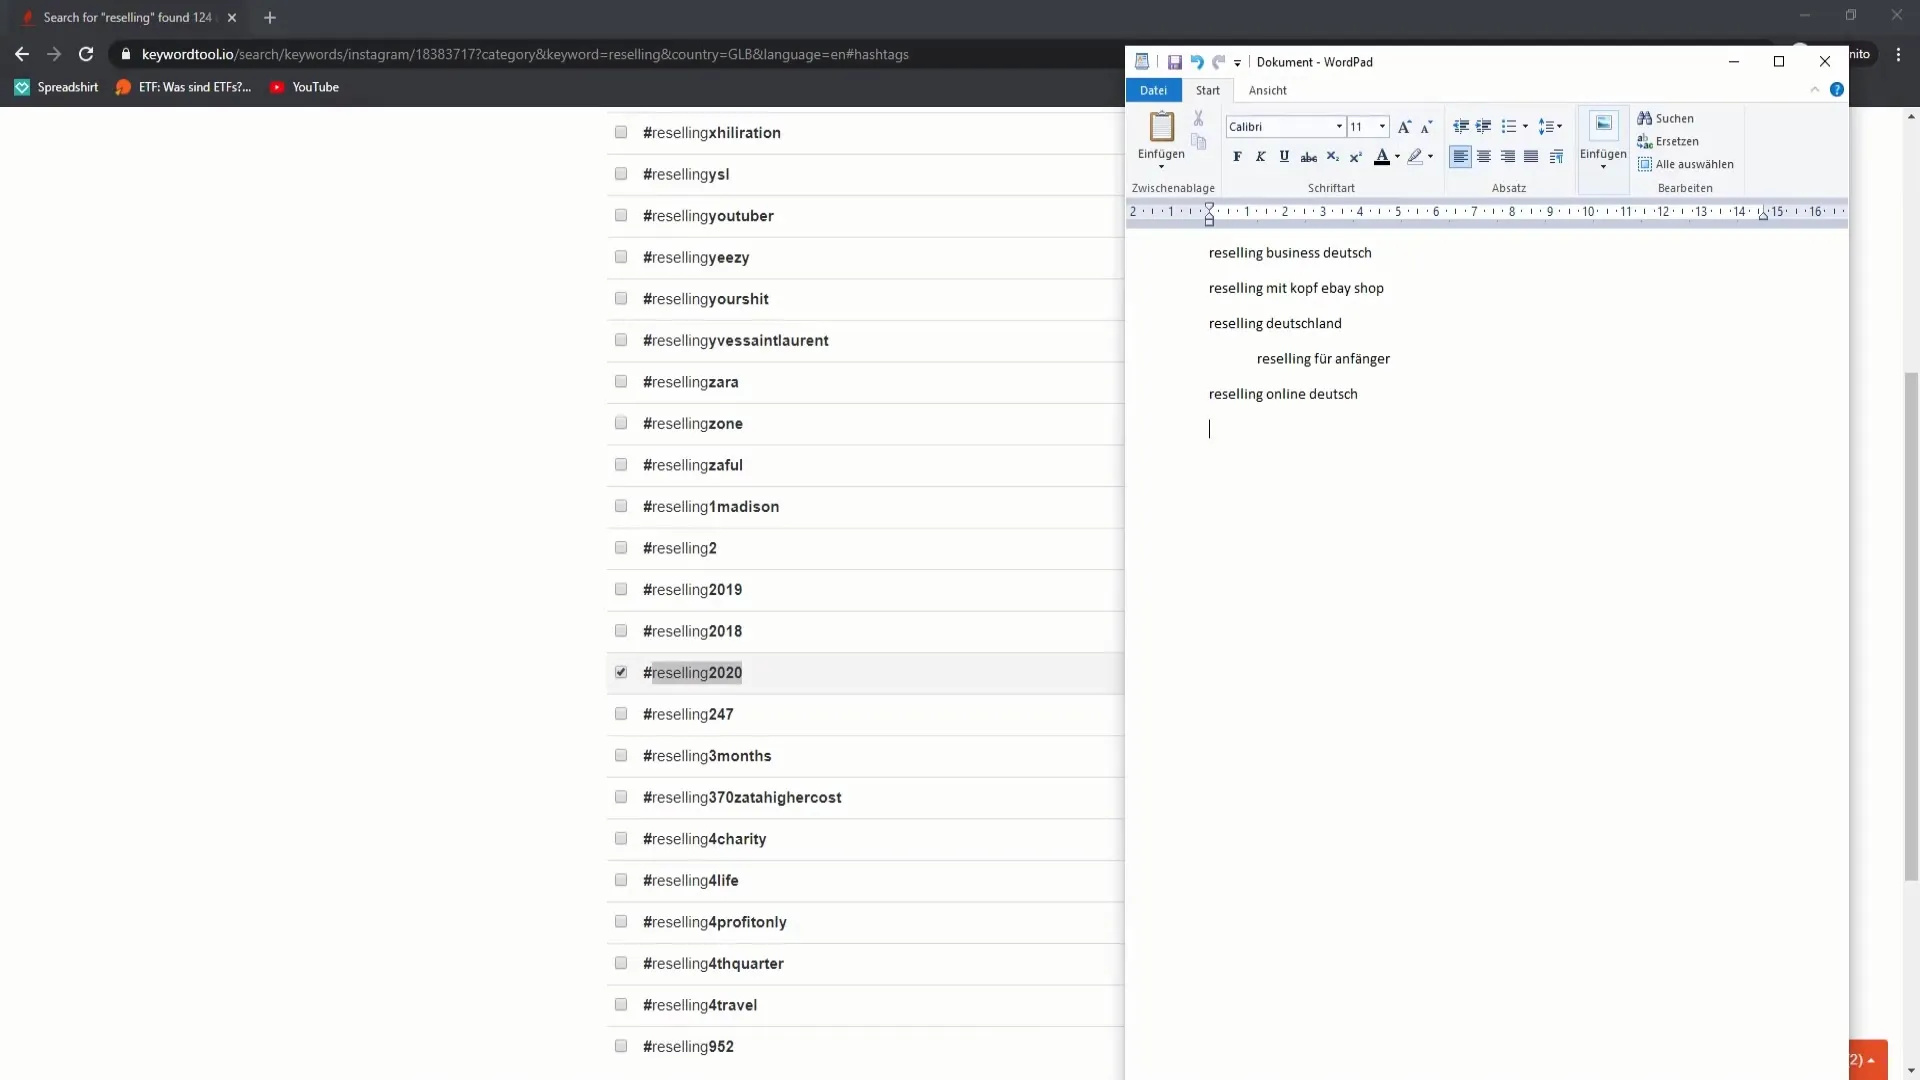The image size is (1920, 1080).
Task: Collapse the WordPad ribbon with the chevron
Action: [x=1814, y=90]
